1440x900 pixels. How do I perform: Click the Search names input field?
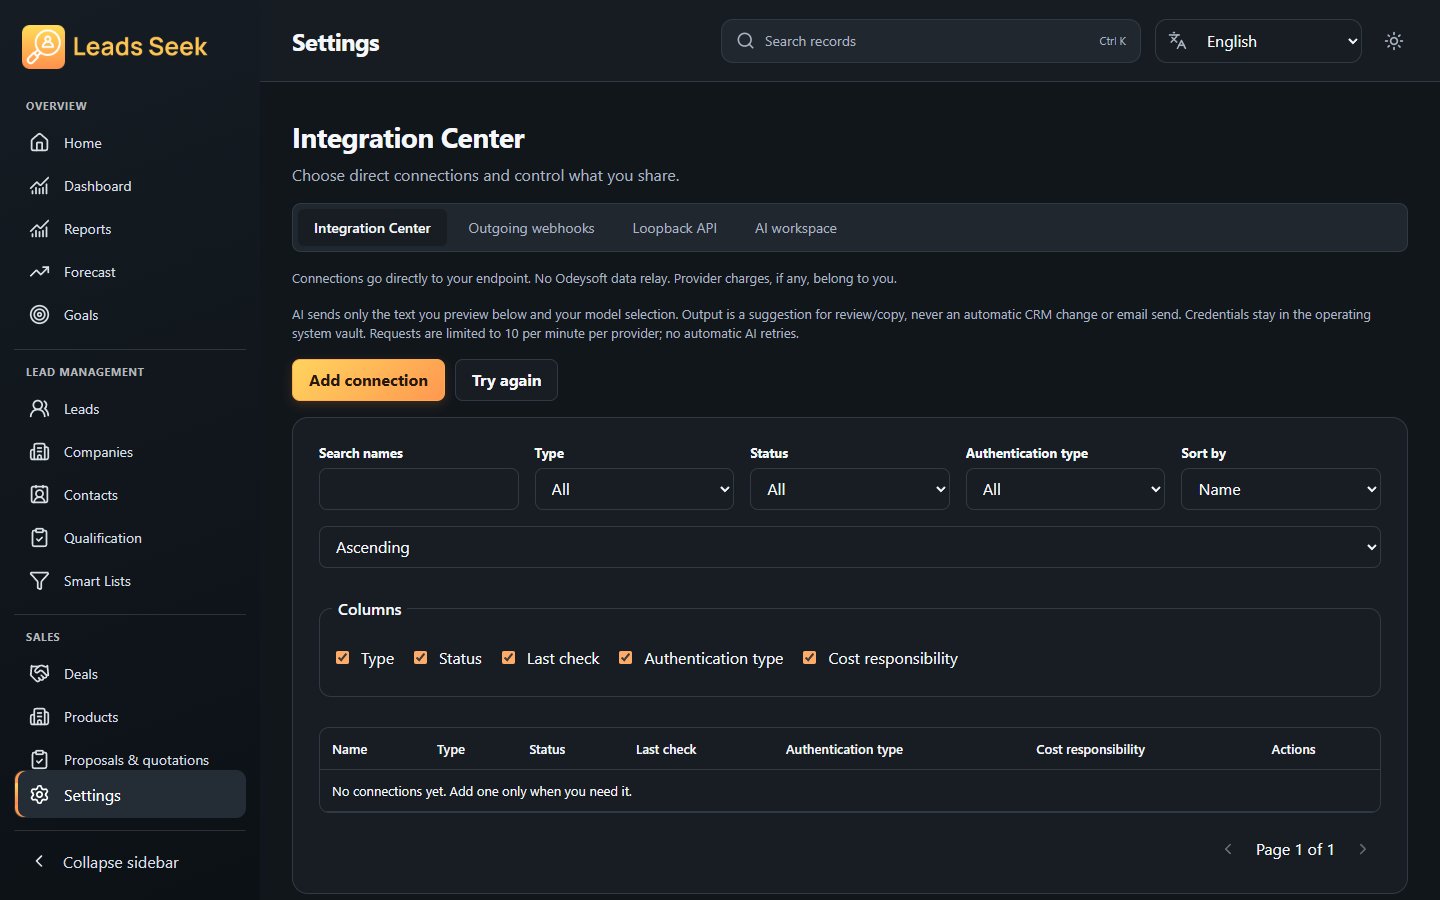pyautogui.click(x=419, y=489)
